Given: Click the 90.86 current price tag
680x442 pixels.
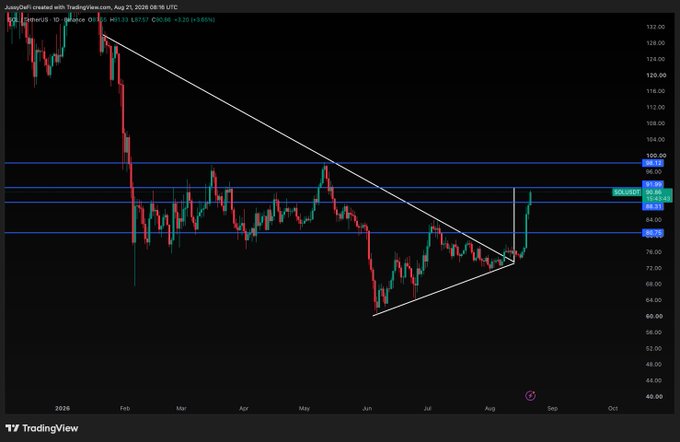Looking at the screenshot, I should [654, 192].
